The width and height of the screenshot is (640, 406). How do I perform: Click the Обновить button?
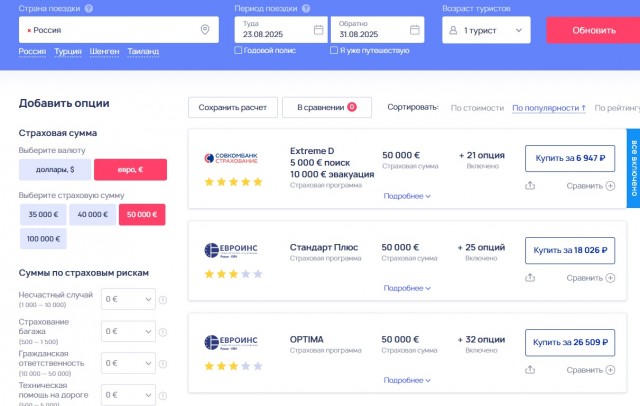click(593, 30)
